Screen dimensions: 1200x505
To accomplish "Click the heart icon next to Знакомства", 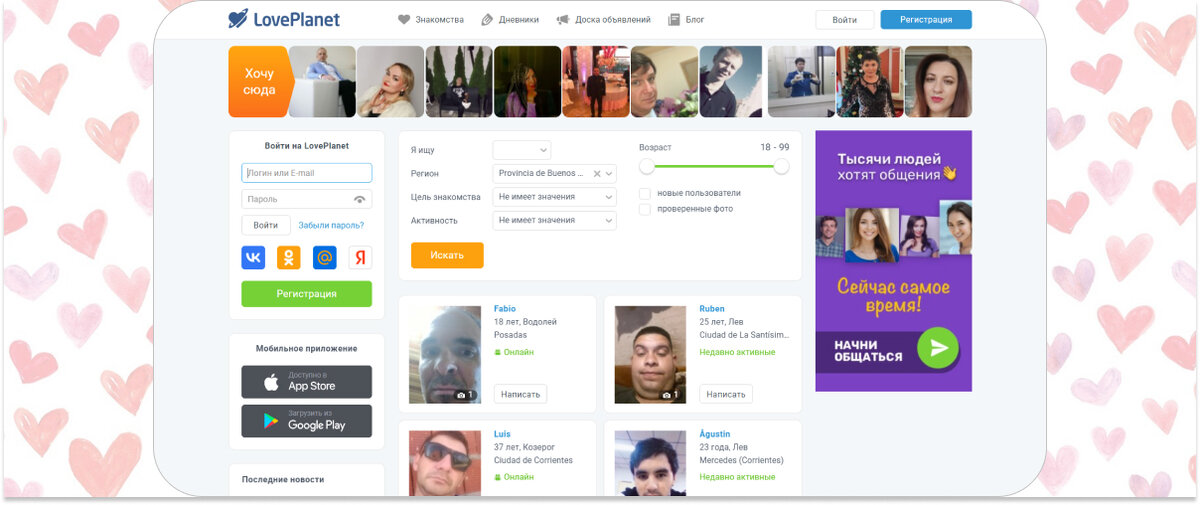I will pos(404,19).
